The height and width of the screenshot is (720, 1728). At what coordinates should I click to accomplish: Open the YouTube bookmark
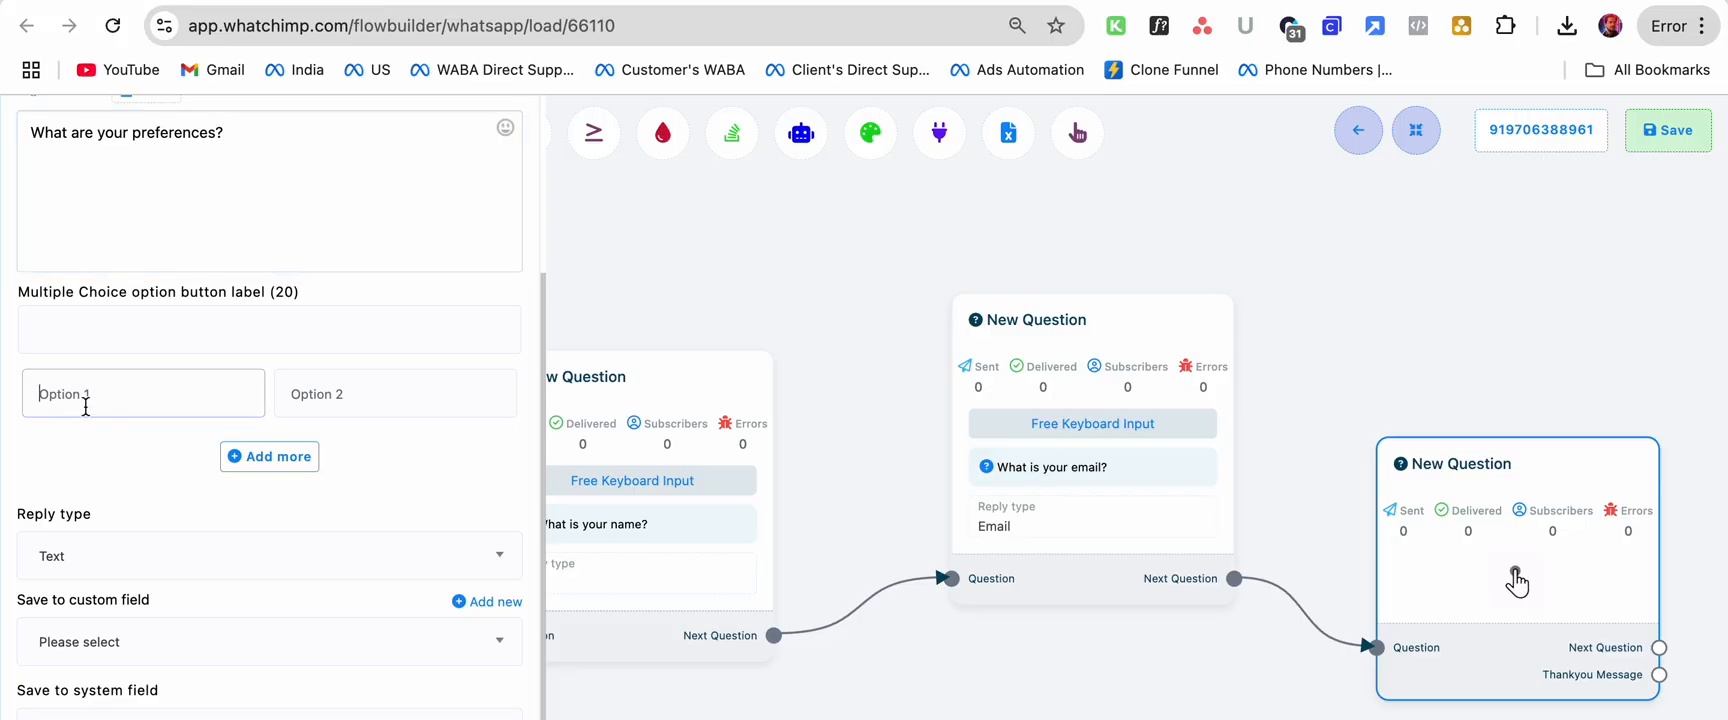click(x=118, y=70)
